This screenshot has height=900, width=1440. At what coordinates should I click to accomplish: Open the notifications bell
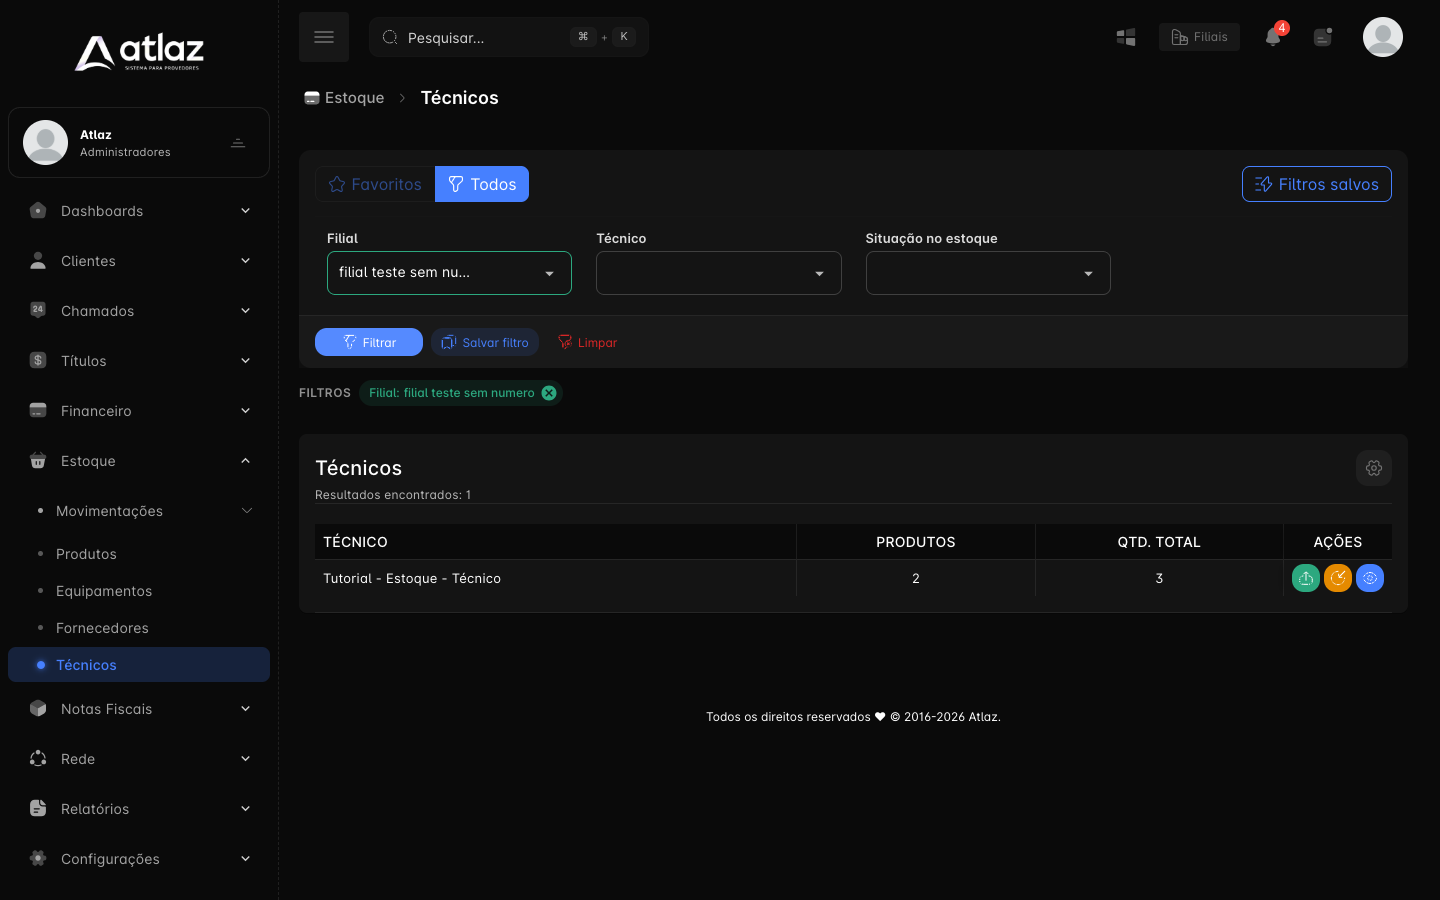(1273, 37)
